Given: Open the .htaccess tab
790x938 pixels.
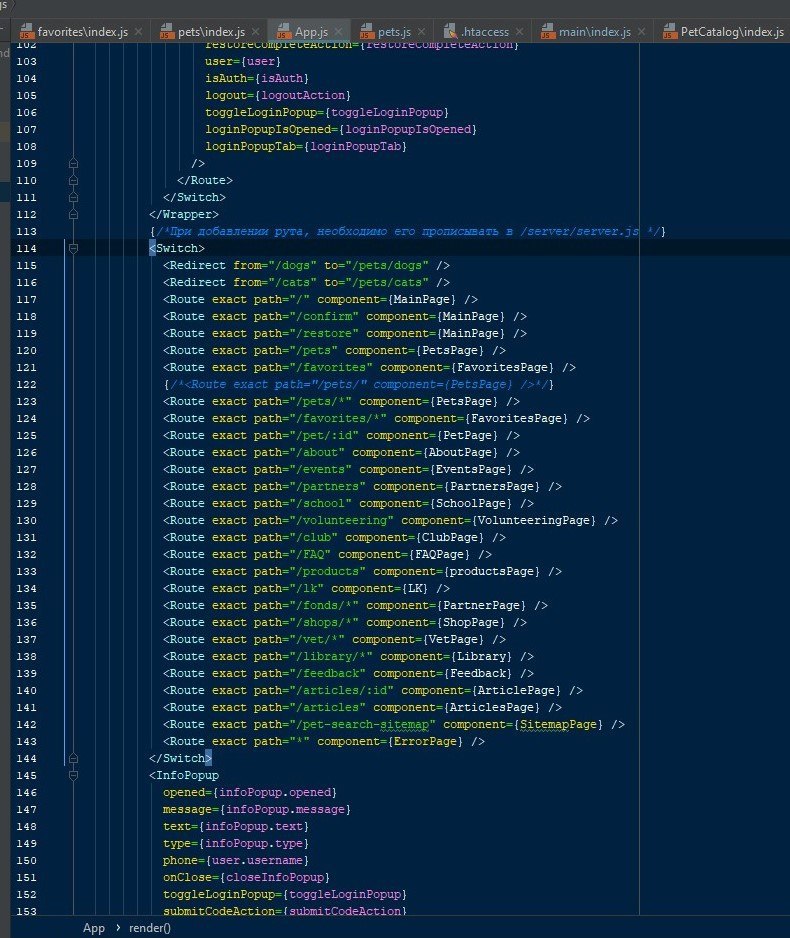Looking at the screenshot, I should (484, 32).
